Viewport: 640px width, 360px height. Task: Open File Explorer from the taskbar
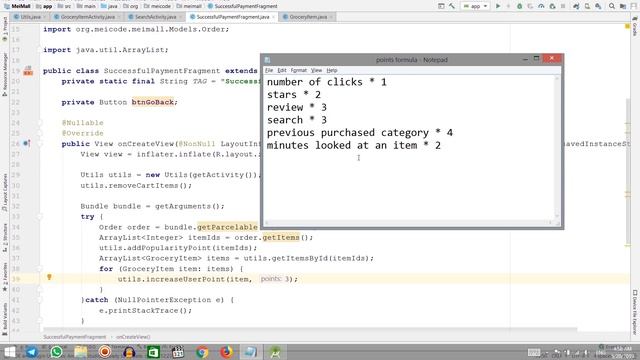point(80,352)
